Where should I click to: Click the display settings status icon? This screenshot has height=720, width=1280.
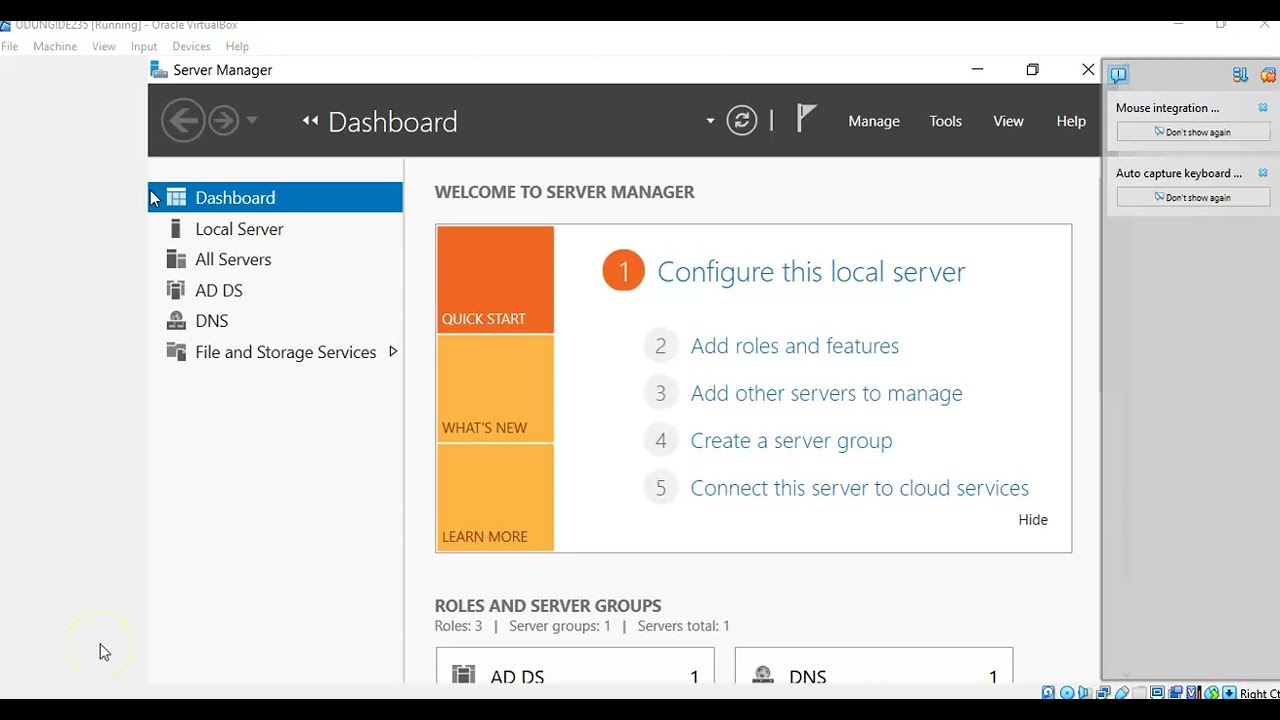point(1157,692)
